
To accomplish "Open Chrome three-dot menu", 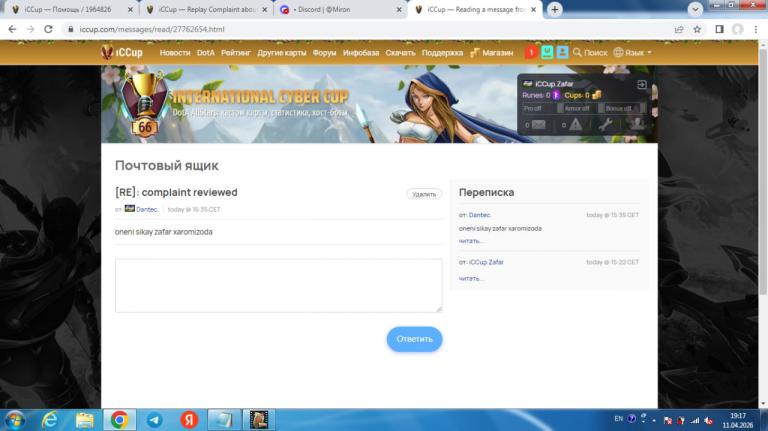I will [756, 29].
